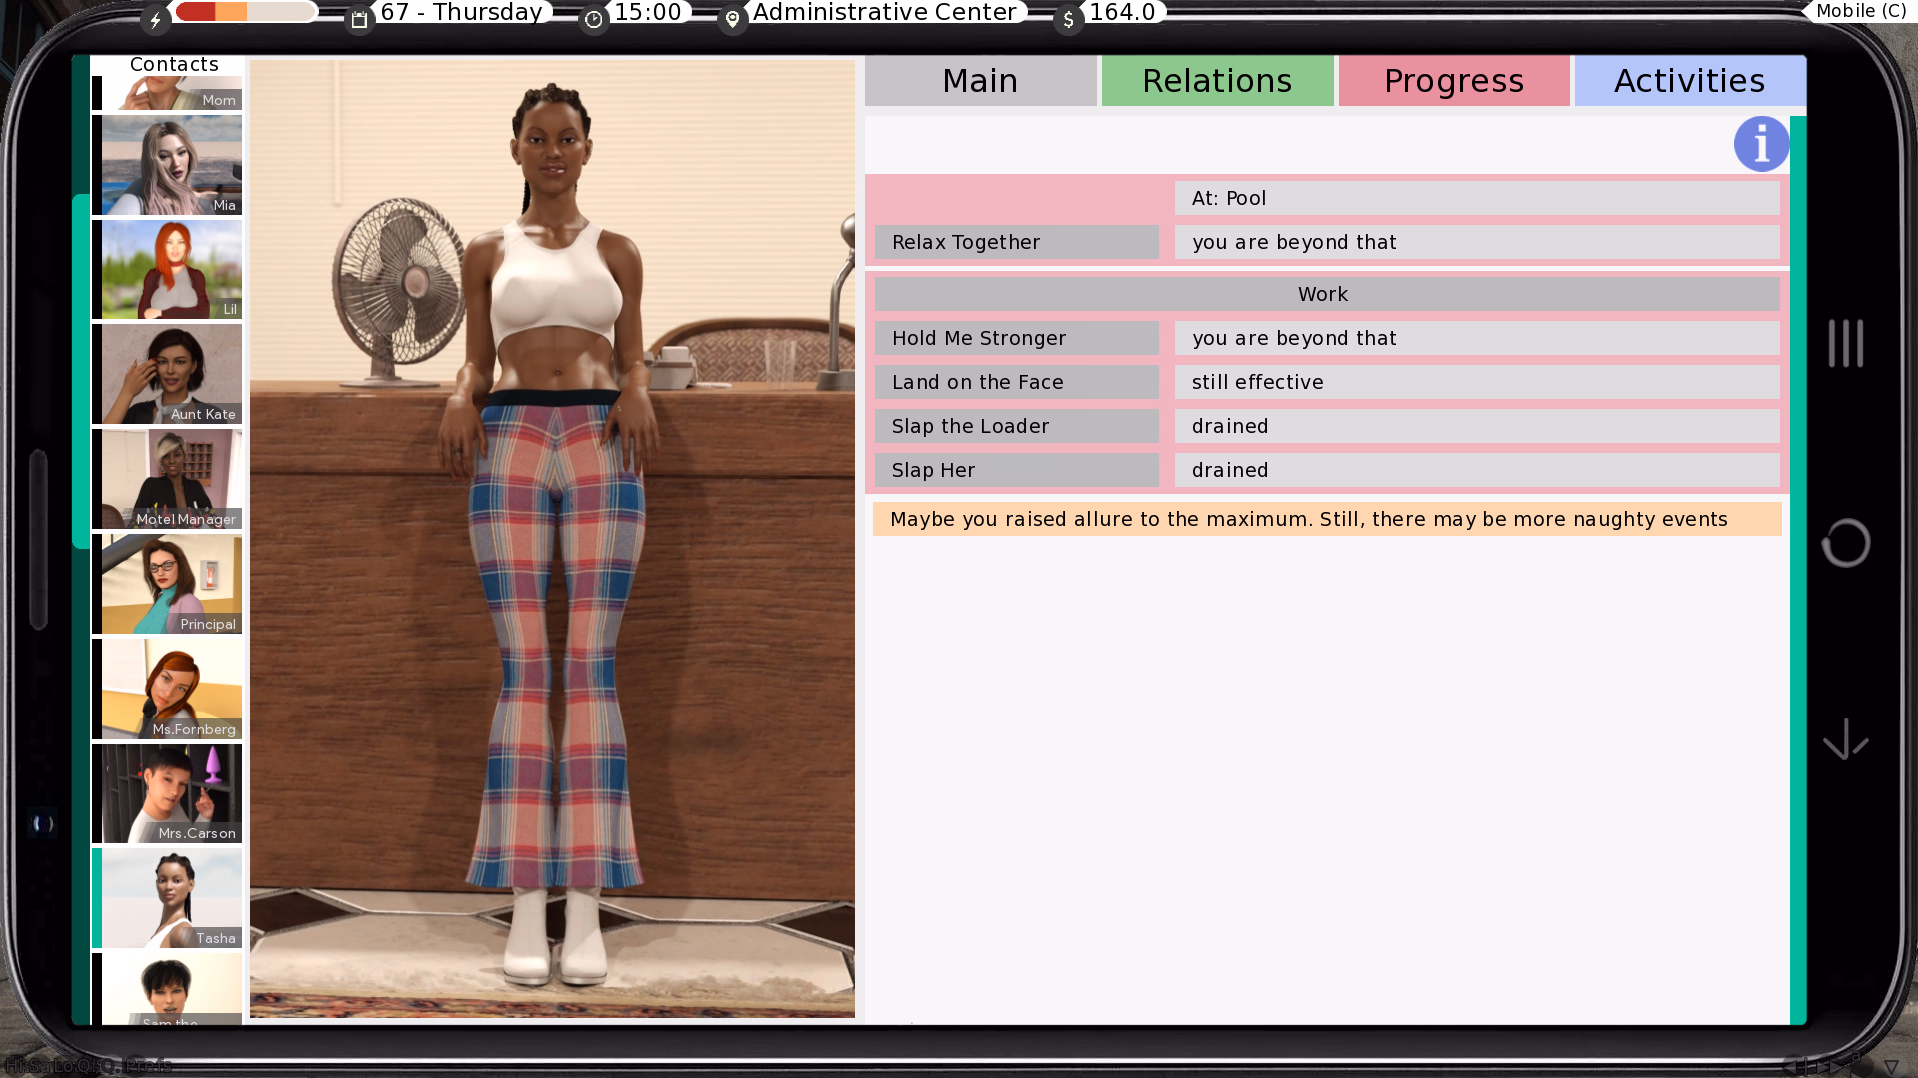1918x1078 pixels.
Task: Tap the phone circular home icon
Action: tap(1845, 543)
